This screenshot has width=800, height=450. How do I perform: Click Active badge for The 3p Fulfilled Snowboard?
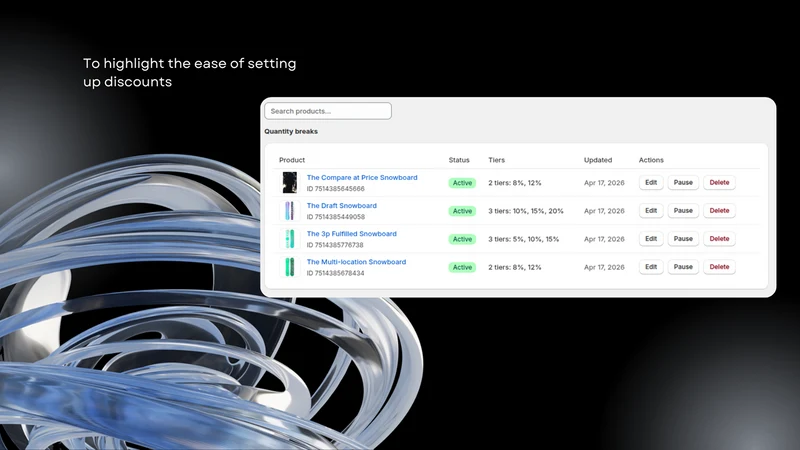(x=462, y=239)
